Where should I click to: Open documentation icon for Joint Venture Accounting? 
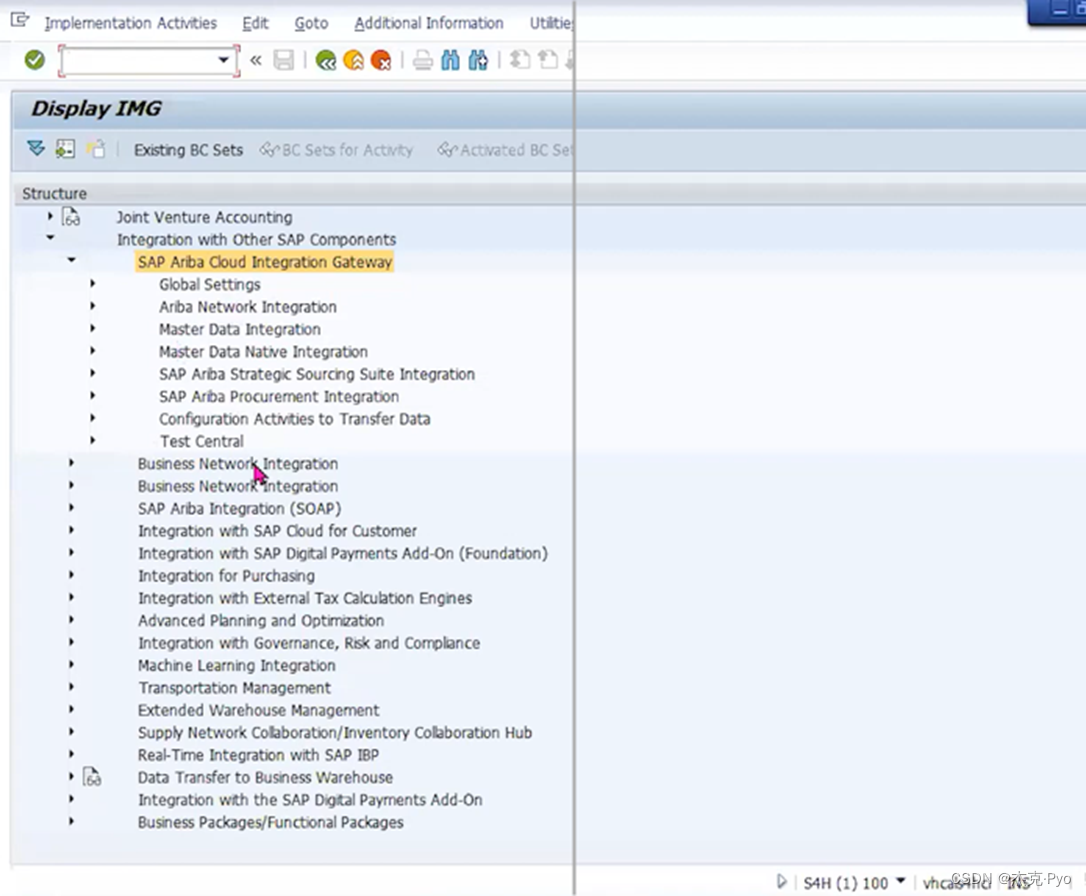71,217
